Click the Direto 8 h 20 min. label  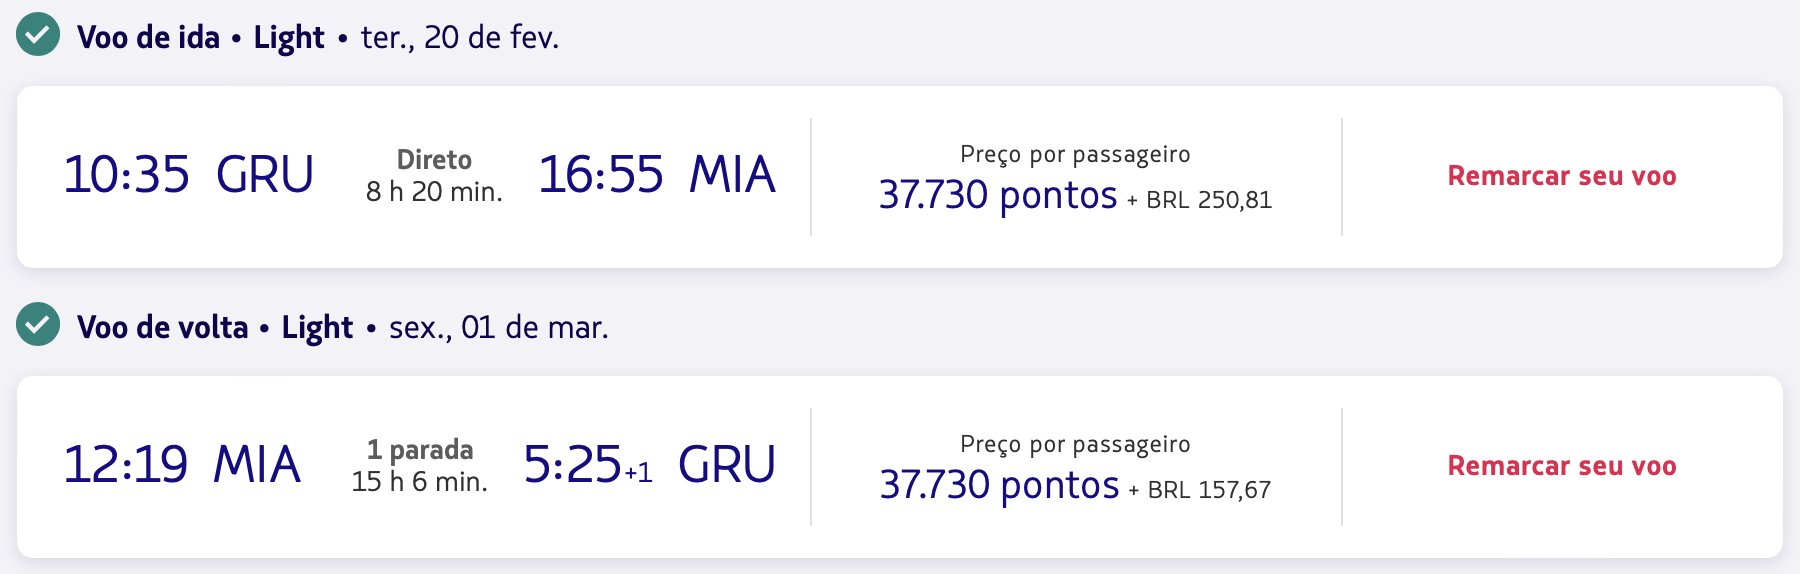click(x=434, y=176)
